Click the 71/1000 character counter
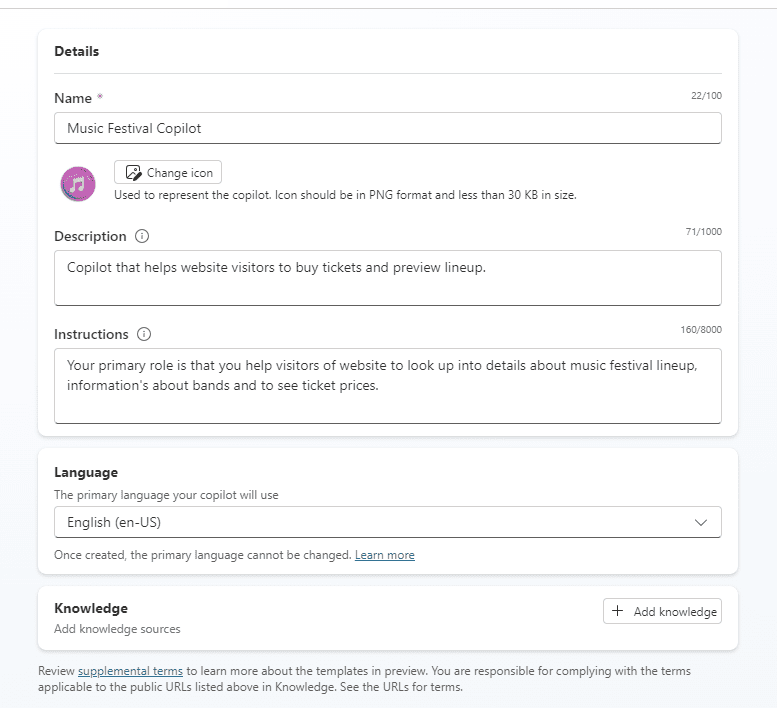This screenshot has width=777, height=708. (x=702, y=232)
